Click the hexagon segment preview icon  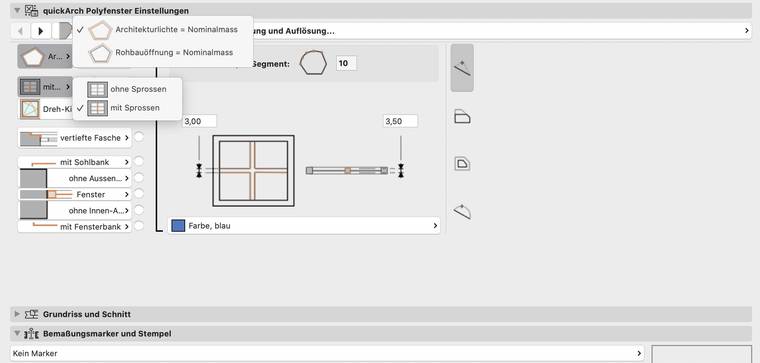pos(313,63)
